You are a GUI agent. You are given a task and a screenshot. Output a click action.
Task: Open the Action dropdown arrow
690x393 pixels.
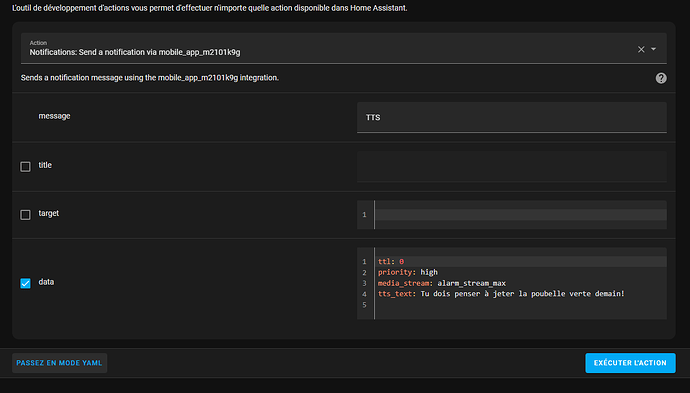[x=653, y=49]
